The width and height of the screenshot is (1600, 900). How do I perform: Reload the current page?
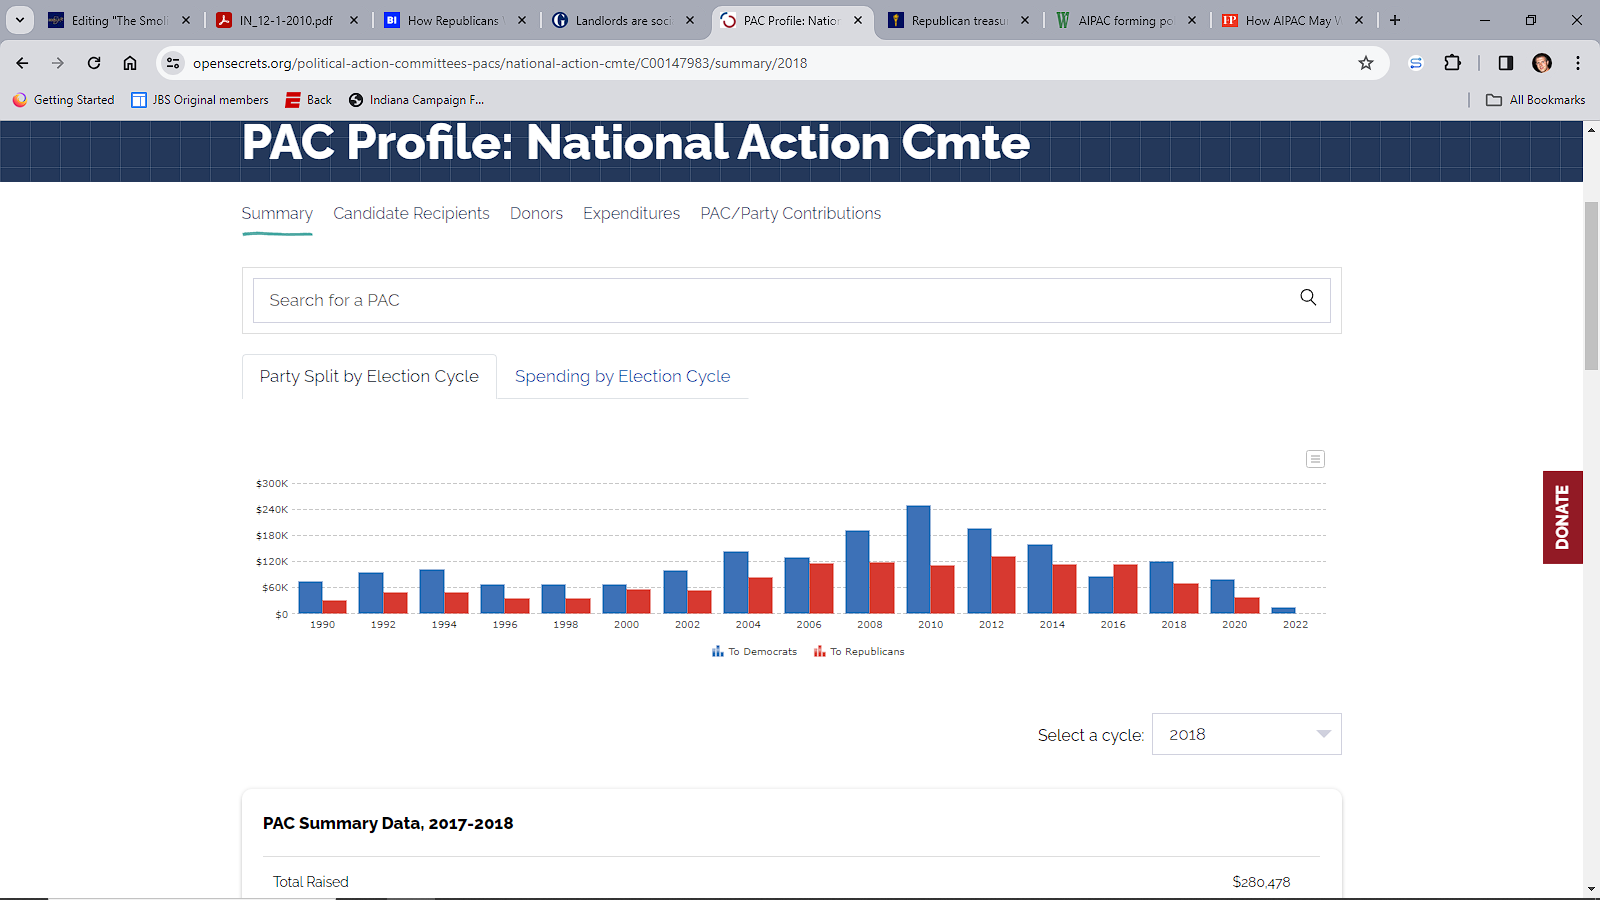[x=94, y=63]
